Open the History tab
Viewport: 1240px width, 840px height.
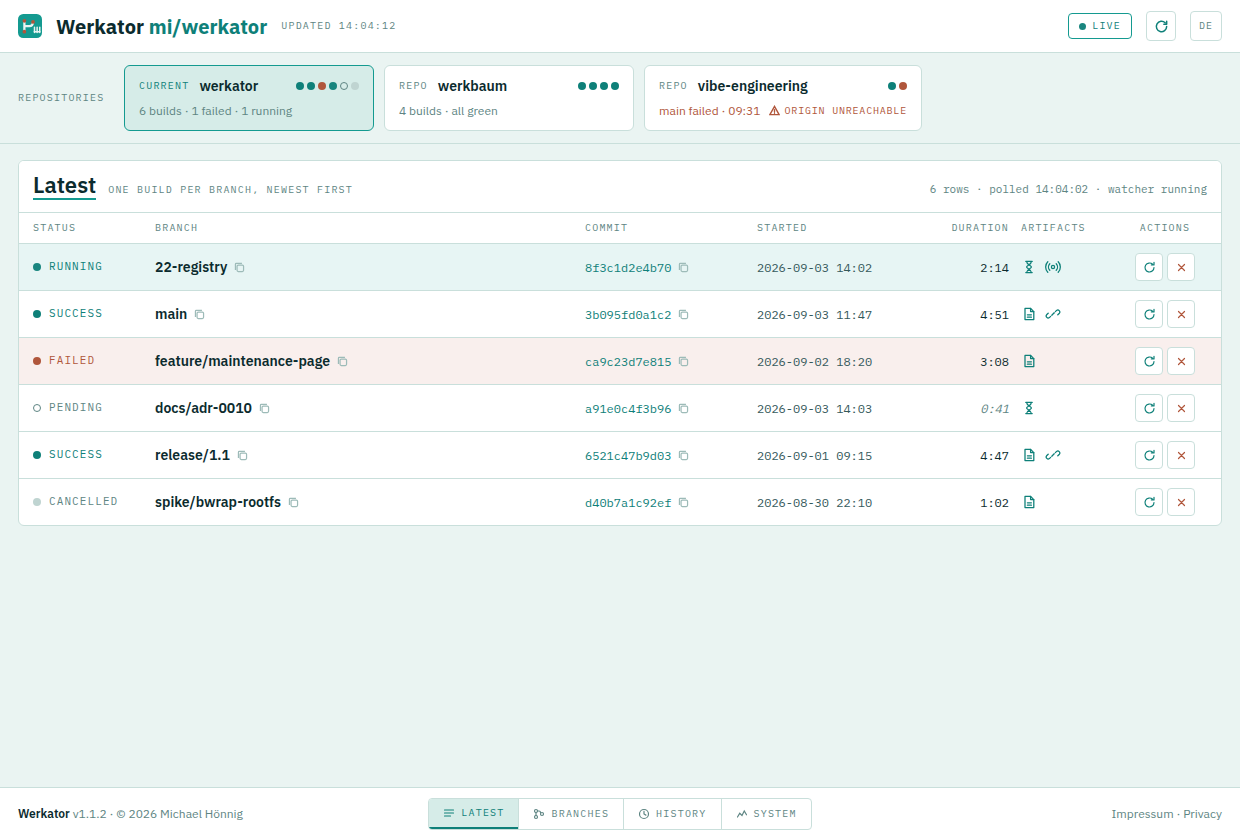point(672,814)
